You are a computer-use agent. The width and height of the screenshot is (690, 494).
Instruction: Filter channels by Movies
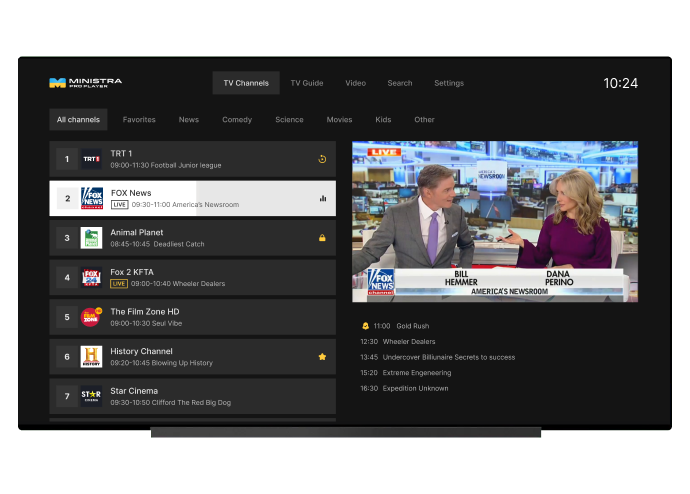[339, 119]
